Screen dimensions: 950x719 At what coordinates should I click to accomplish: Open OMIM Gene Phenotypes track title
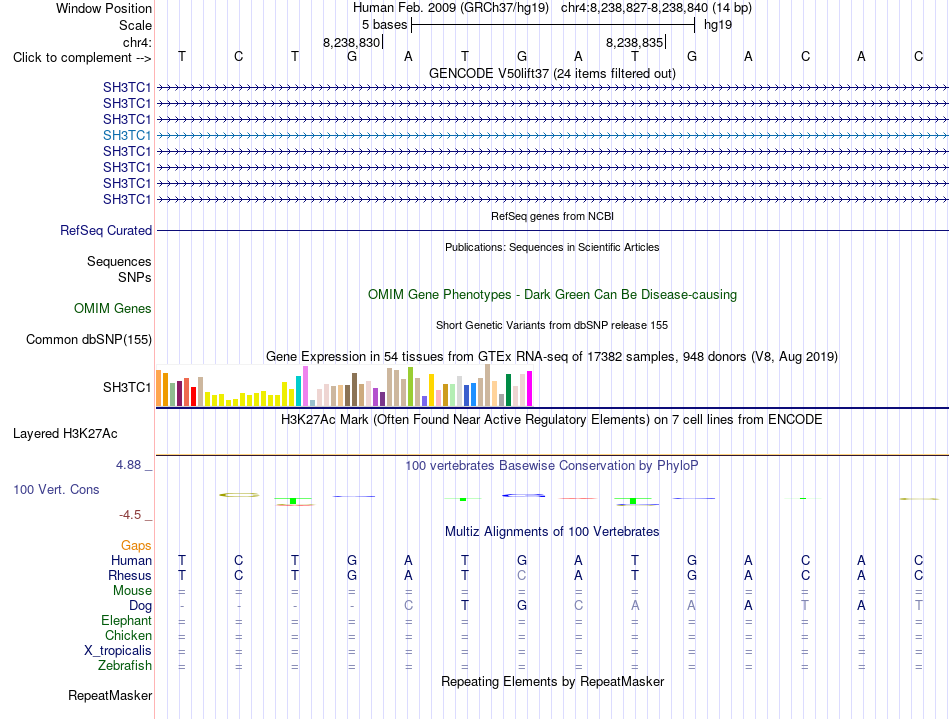click(x=552, y=294)
